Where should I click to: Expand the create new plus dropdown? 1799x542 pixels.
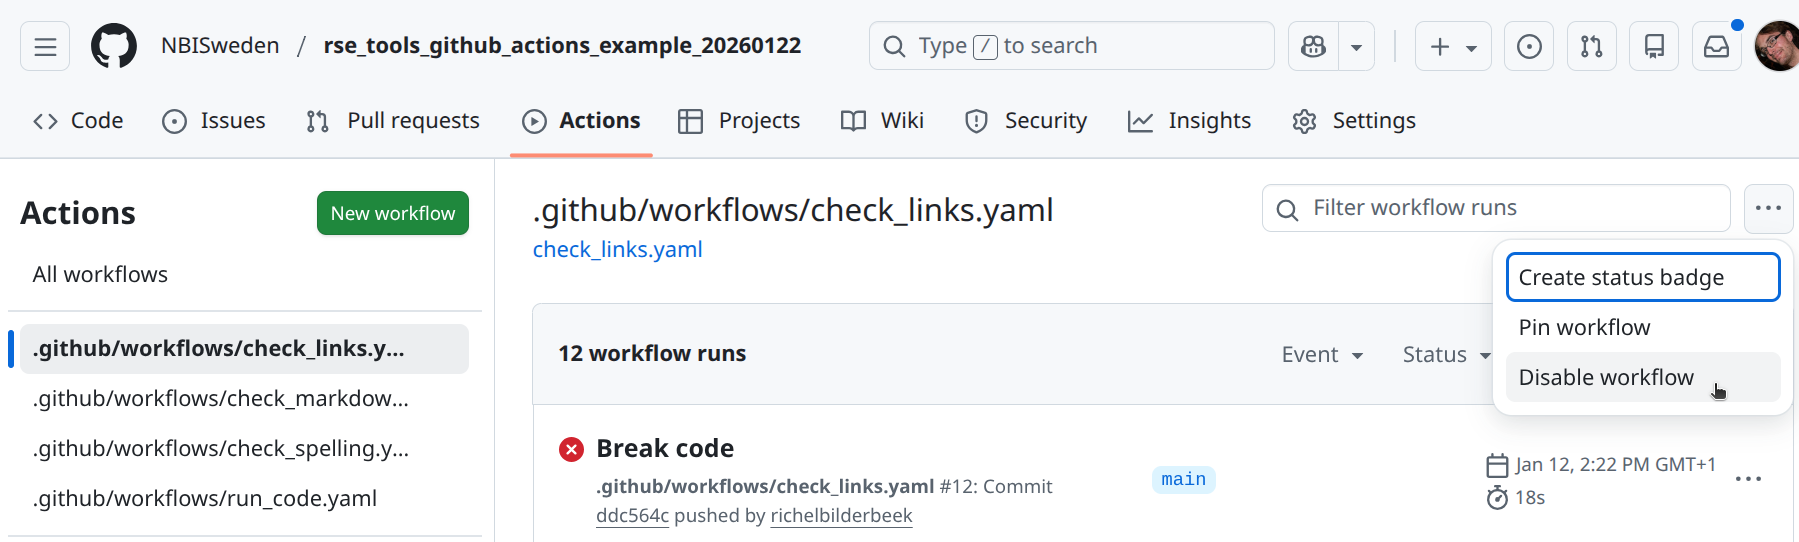[x=1453, y=46]
